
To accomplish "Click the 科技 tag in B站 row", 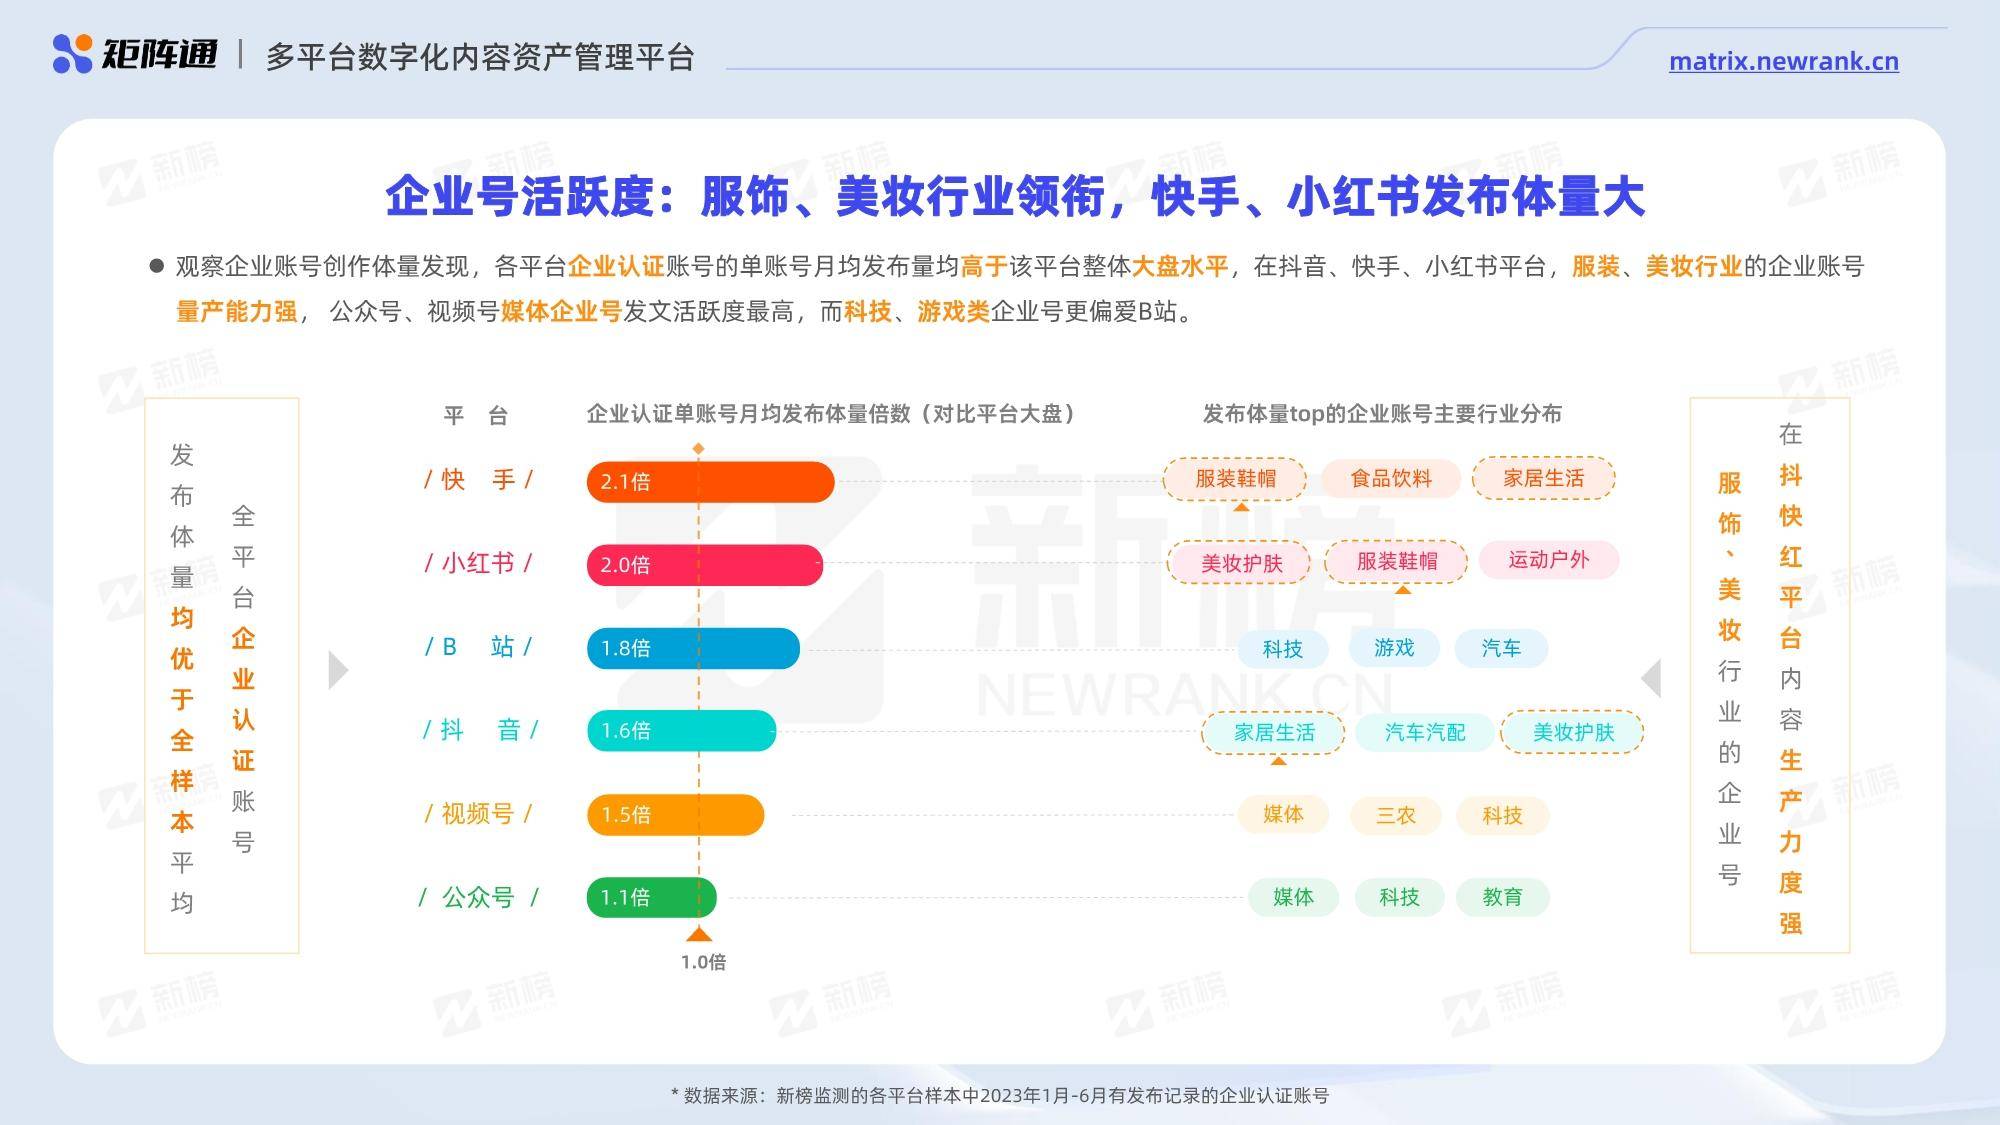I will click(1283, 649).
